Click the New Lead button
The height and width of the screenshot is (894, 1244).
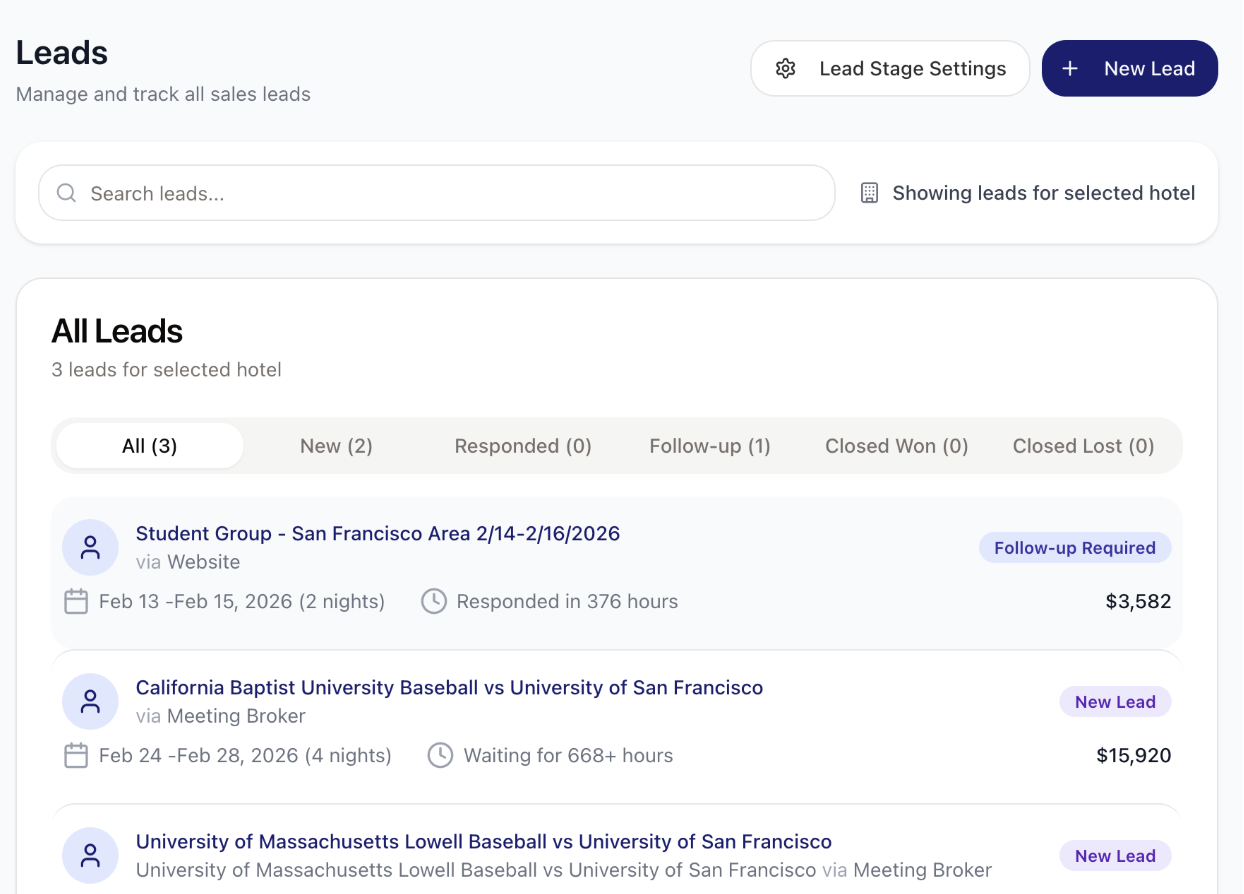point(1129,68)
